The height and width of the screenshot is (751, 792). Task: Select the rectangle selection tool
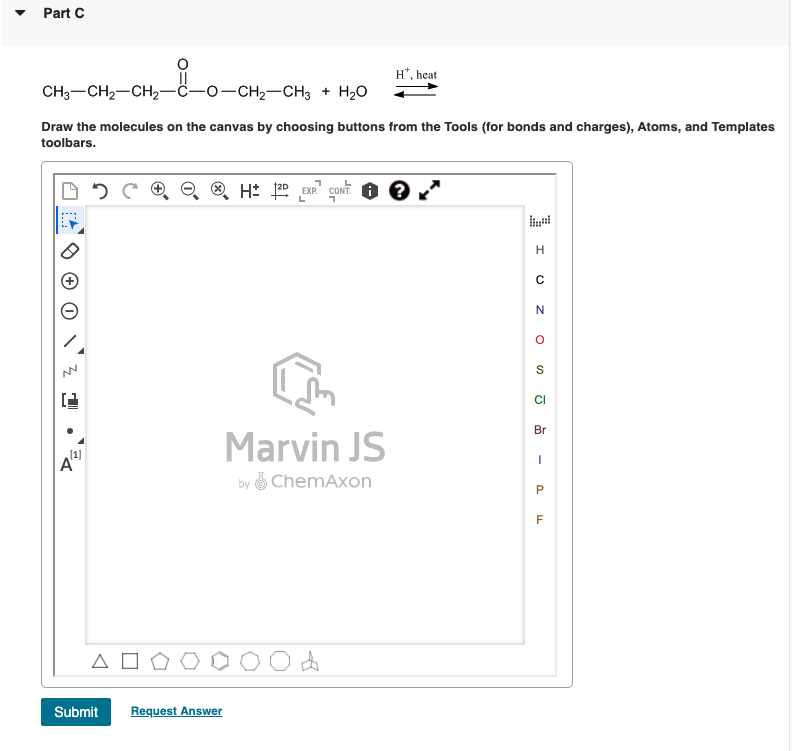[70, 221]
